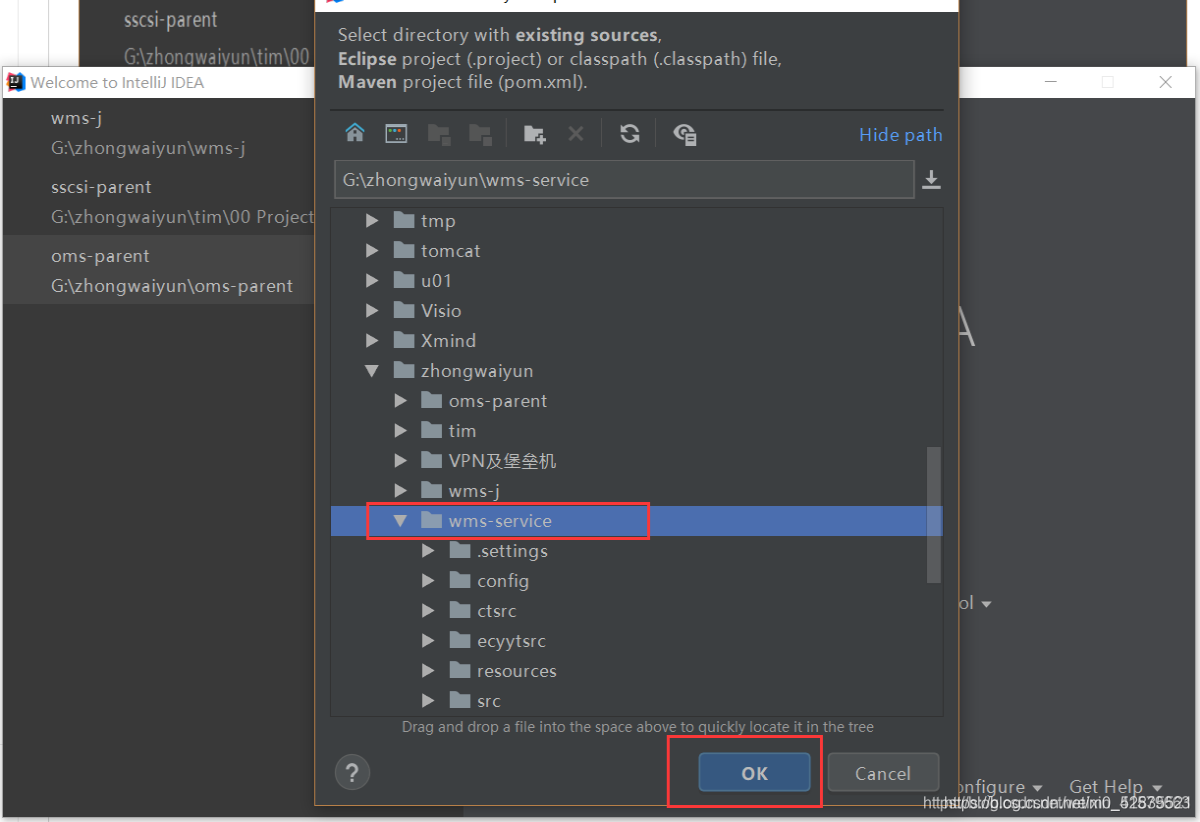The height and width of the screenshot is (822, 1200).
Task: Close the Welcome to IntelliJ IDEA window
Action: click(1166, 82)
